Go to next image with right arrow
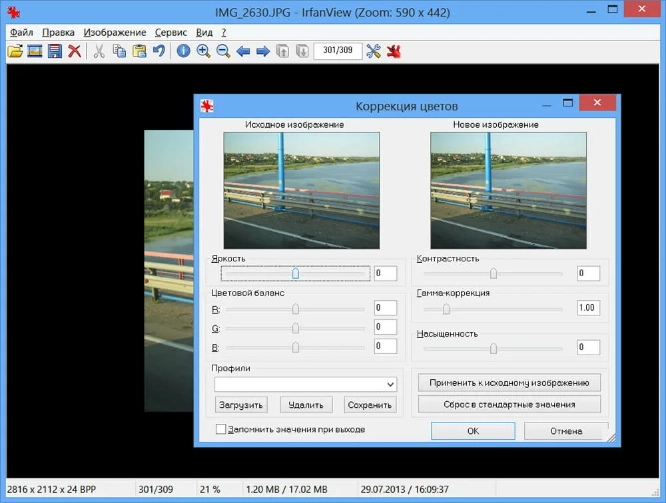The width and height of the screenshot is (666, 503). [x=262, y=51]
